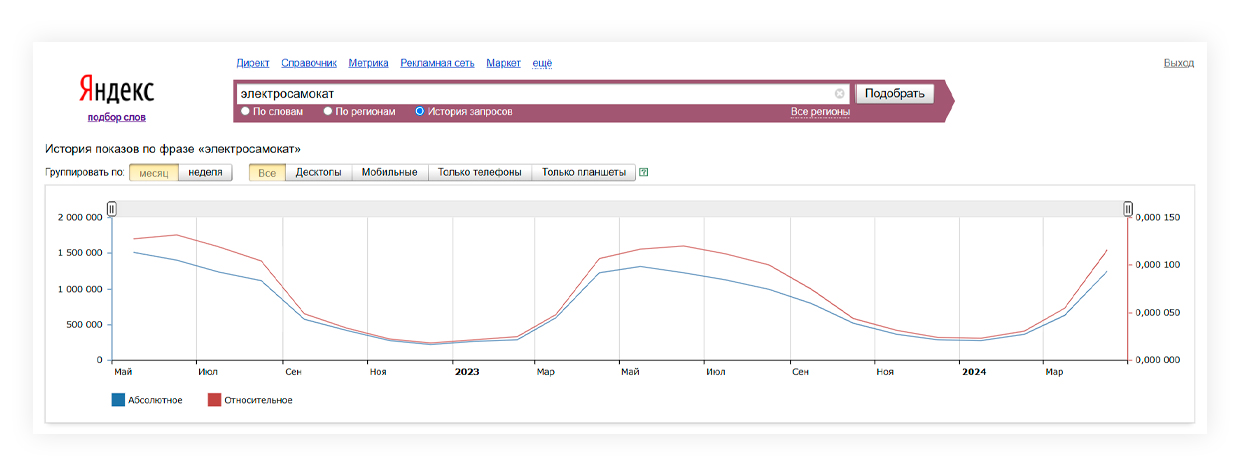Expand the «ещё» services menu
Screen dimensions: 1240x476
point(542,63)
